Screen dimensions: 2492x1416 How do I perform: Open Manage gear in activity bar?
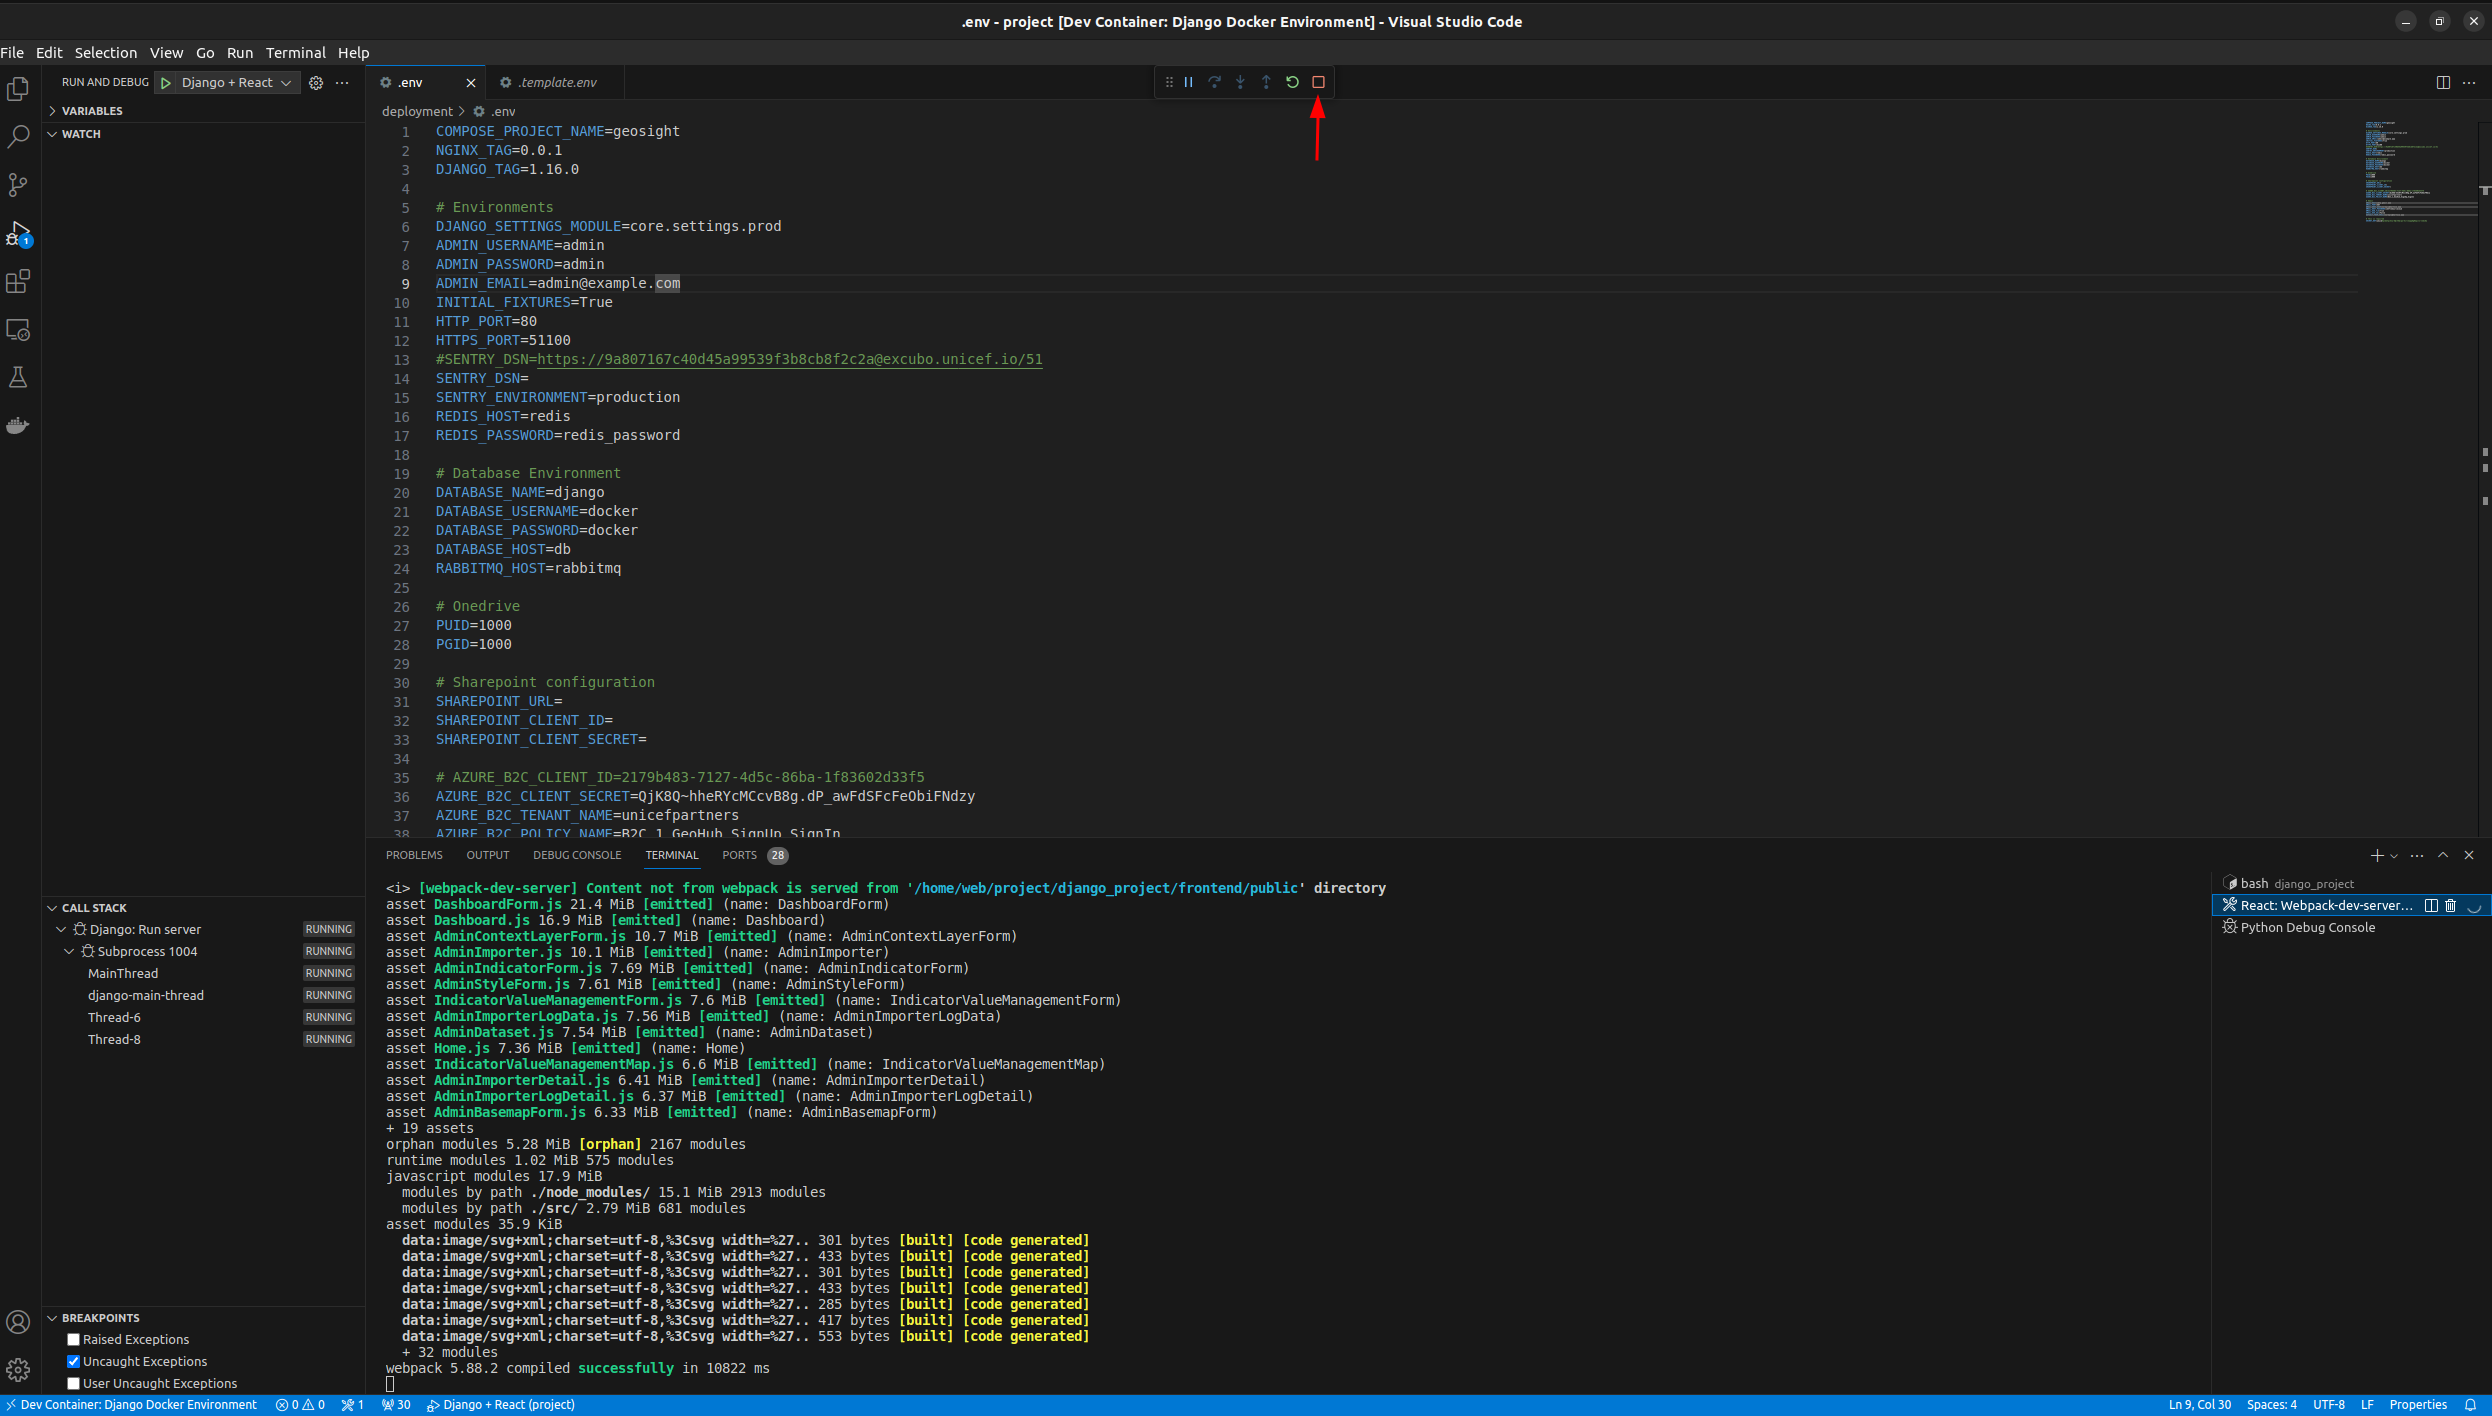pos(18,1370)
